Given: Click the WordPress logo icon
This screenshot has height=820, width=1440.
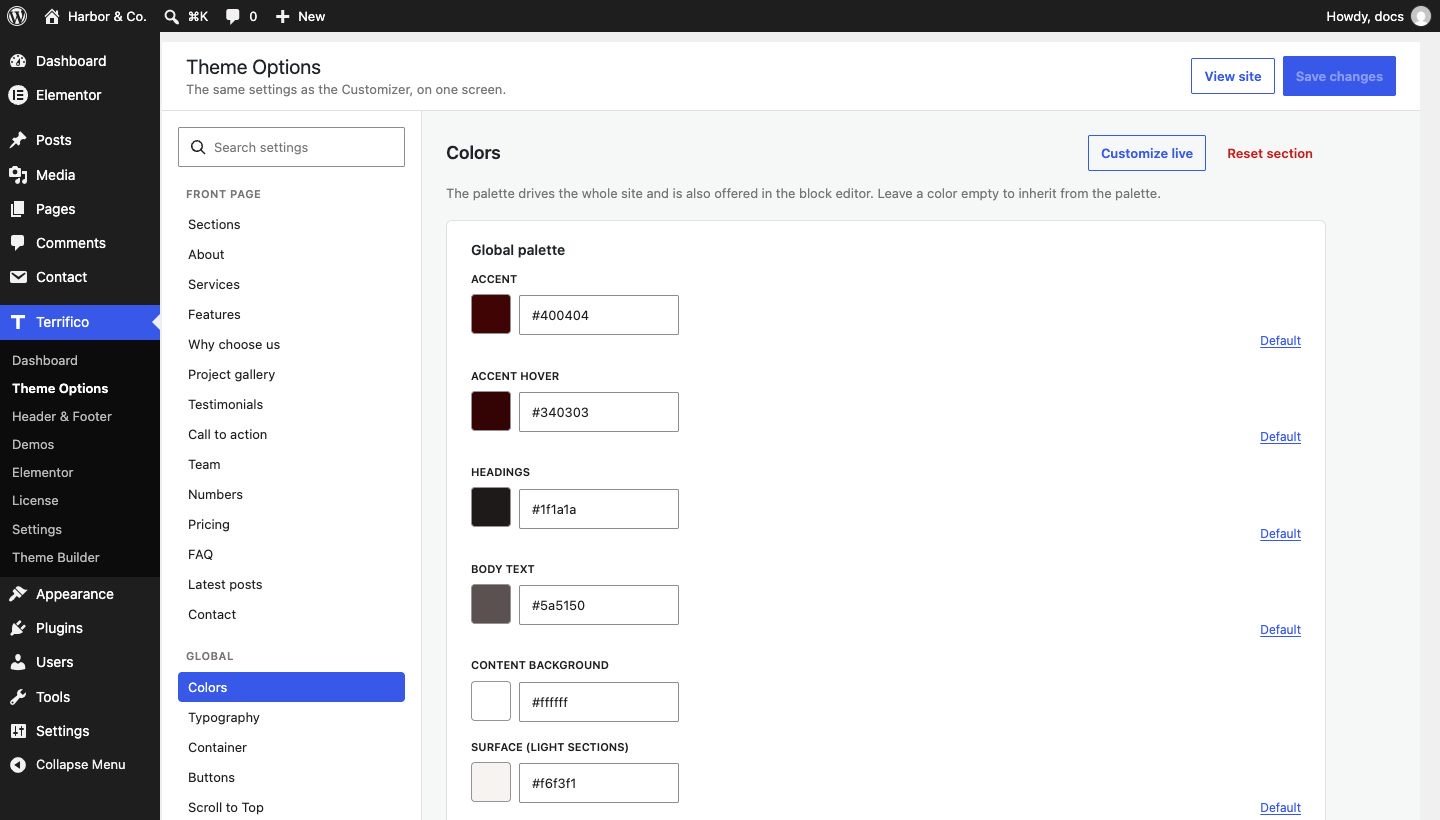Looking at the screenshot, I should (17, 16).
